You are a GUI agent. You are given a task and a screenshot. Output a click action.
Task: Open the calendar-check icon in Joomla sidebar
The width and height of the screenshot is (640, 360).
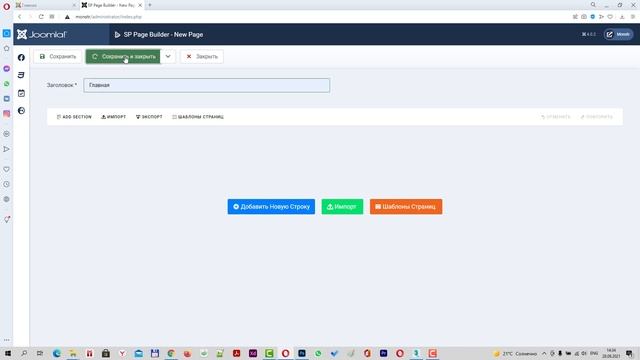click(x=21, y=93)
